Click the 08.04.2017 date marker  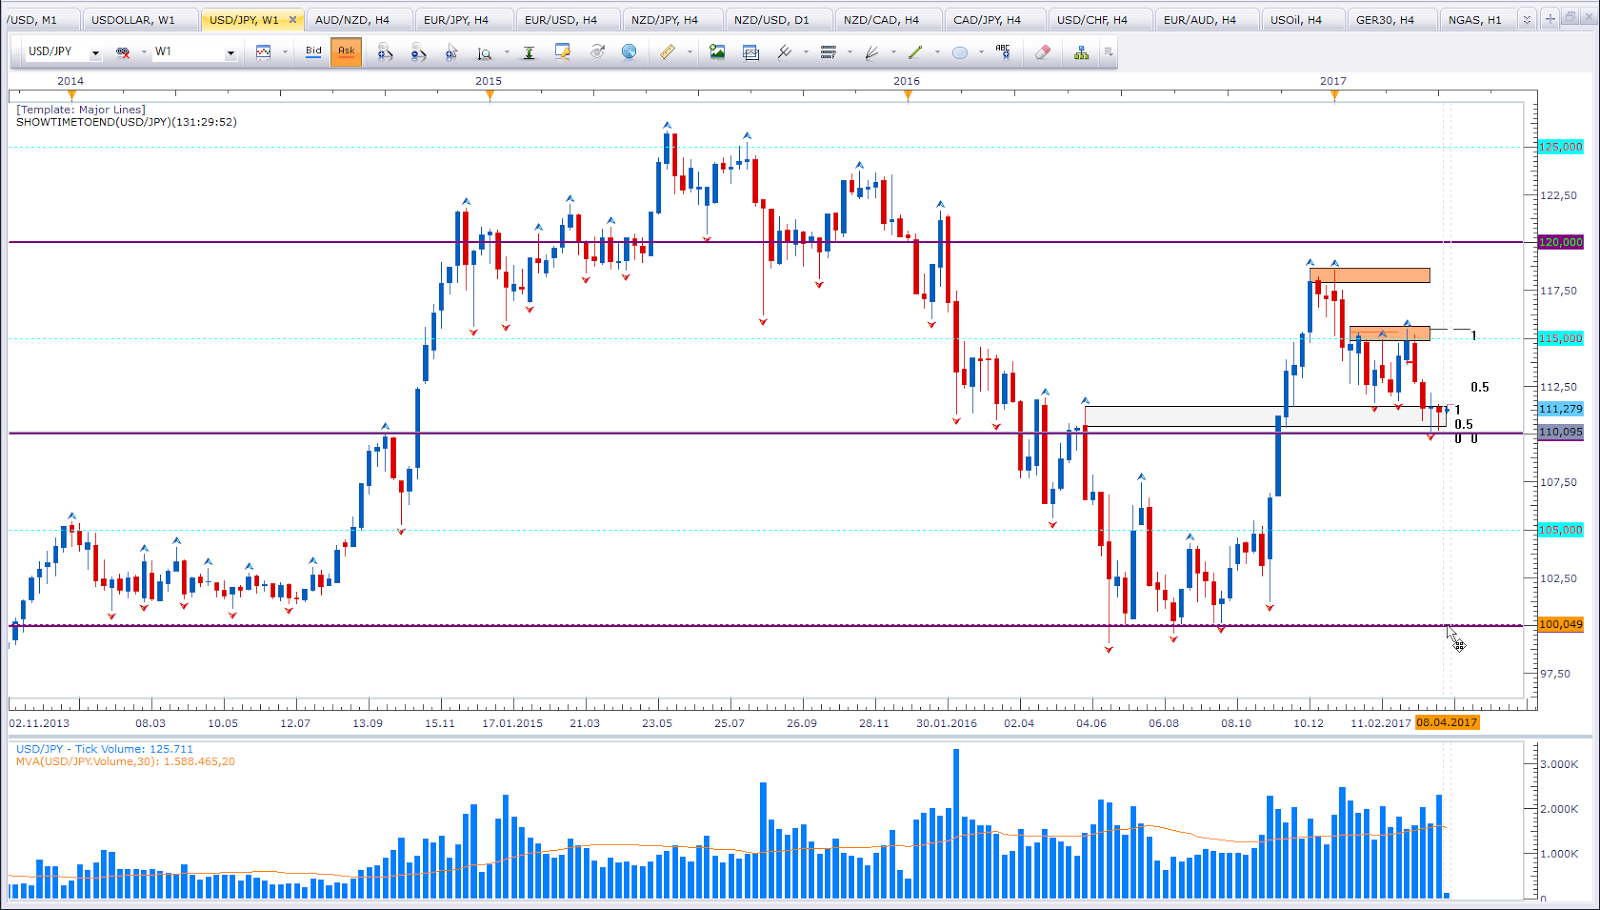click(1447, 721)
